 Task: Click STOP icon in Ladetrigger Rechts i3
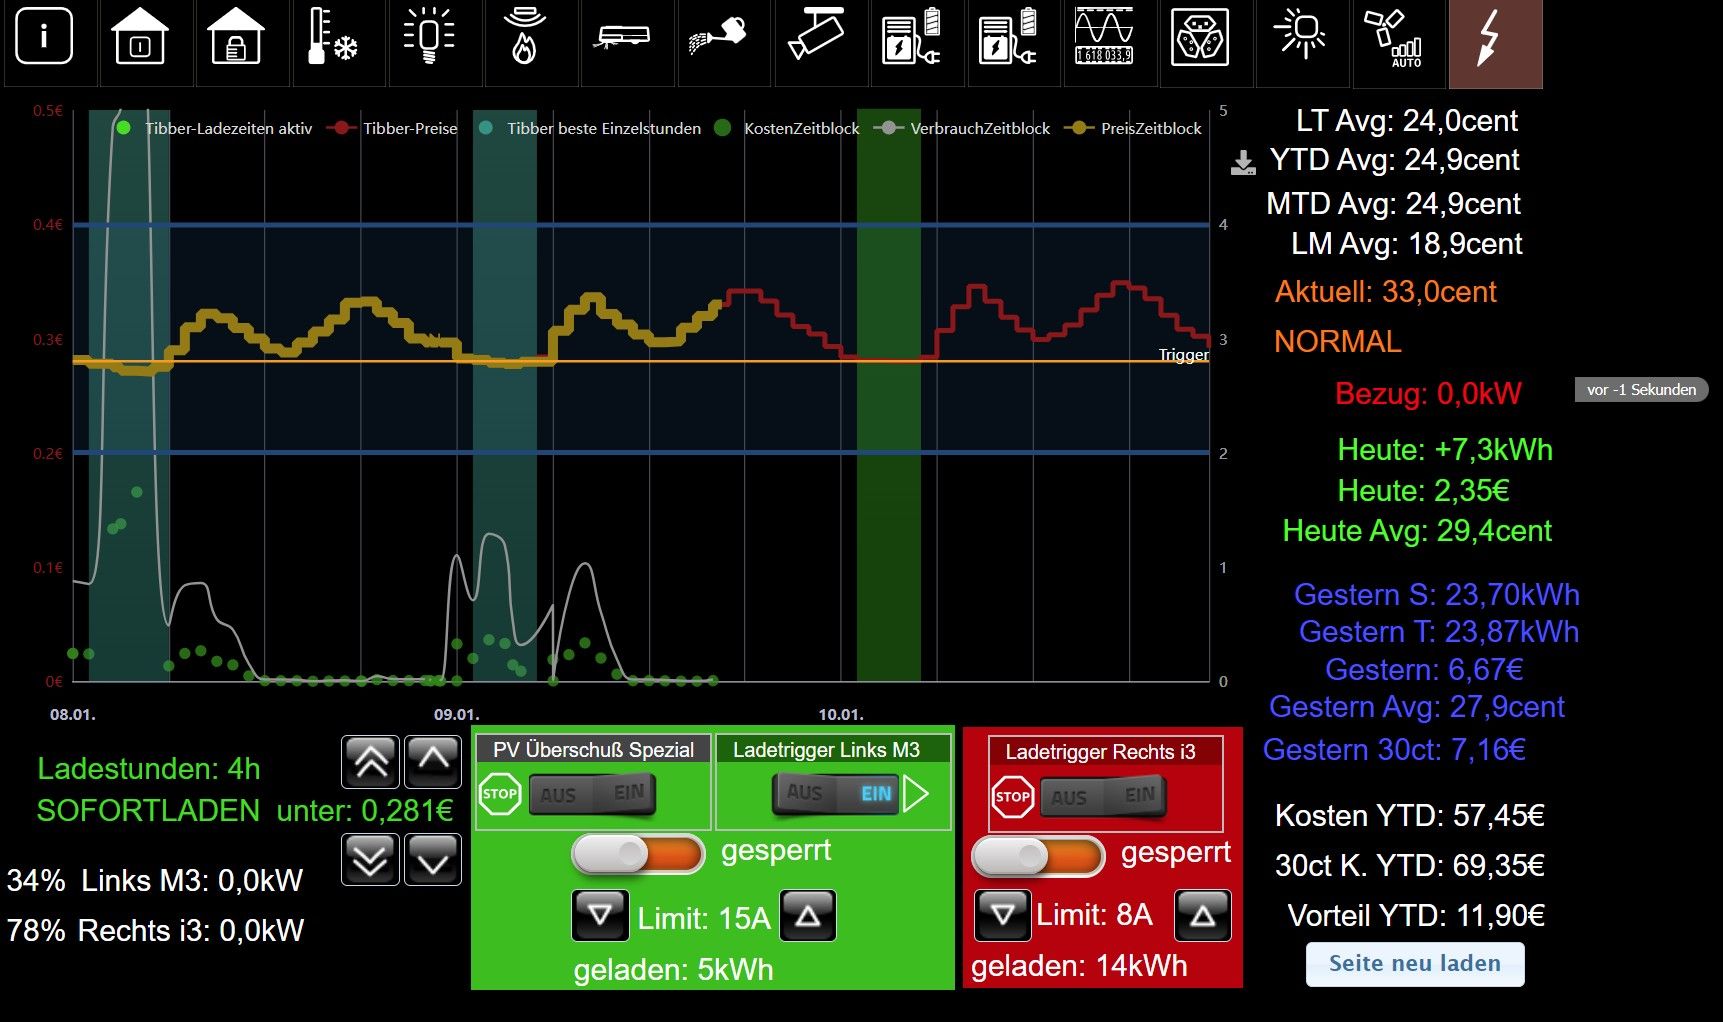click(1012, 797)
